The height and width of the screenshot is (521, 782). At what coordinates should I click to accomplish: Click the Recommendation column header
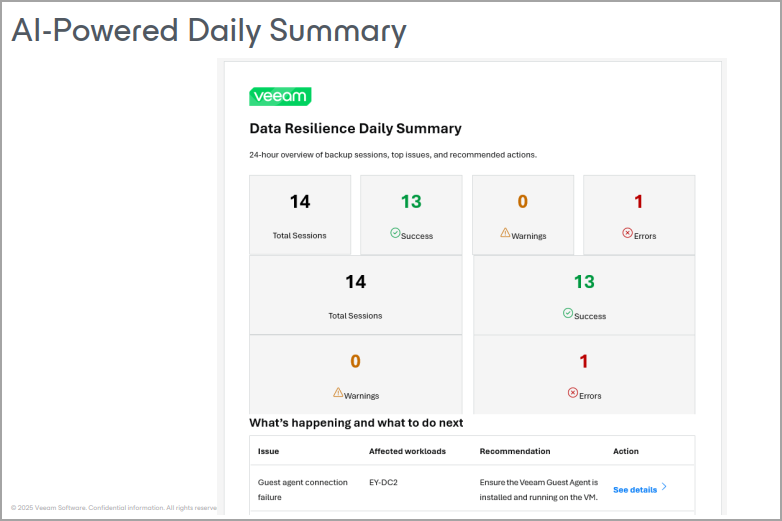click(515, 451)
